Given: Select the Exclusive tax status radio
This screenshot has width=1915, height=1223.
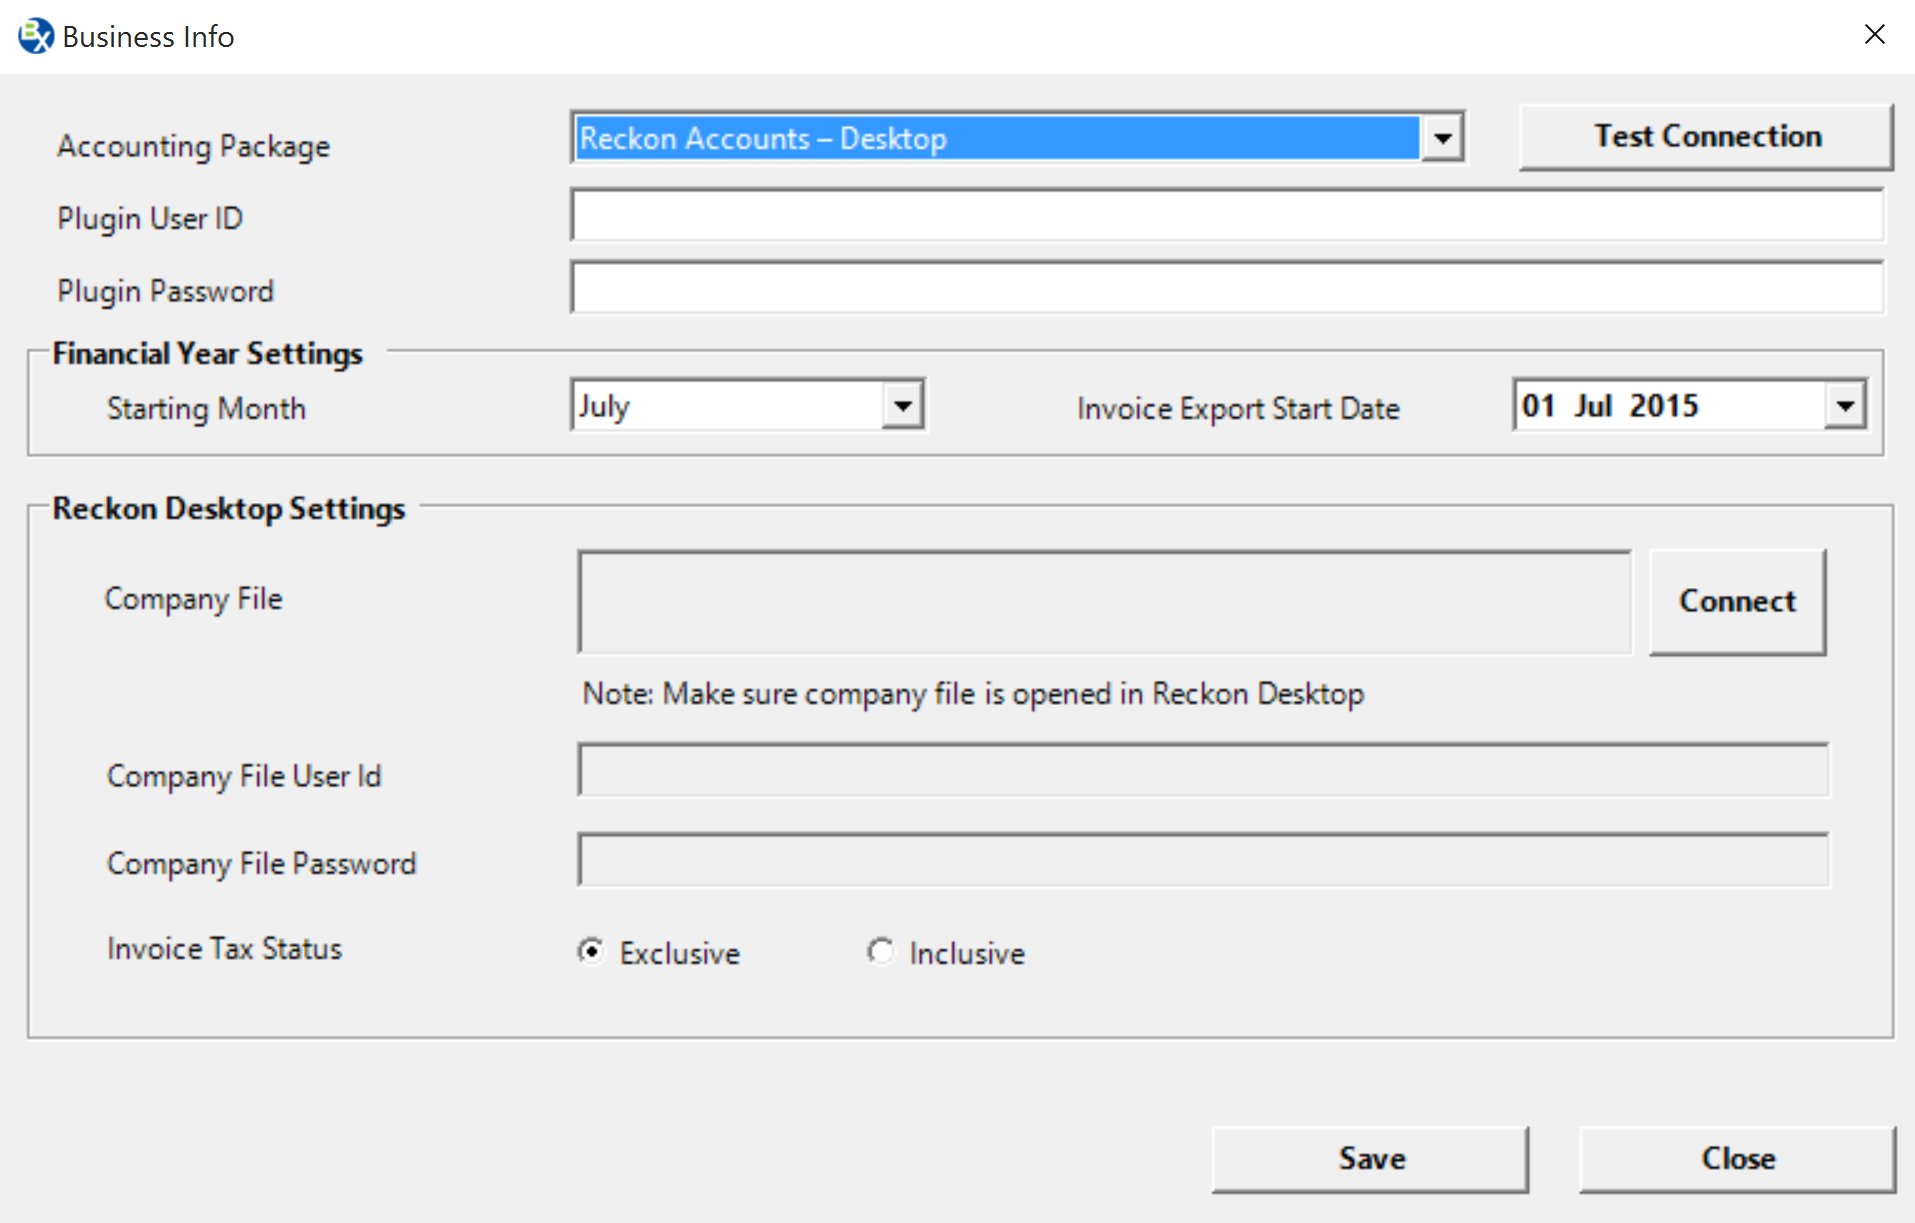Looking at the screenshot, I should pos(591,951).
